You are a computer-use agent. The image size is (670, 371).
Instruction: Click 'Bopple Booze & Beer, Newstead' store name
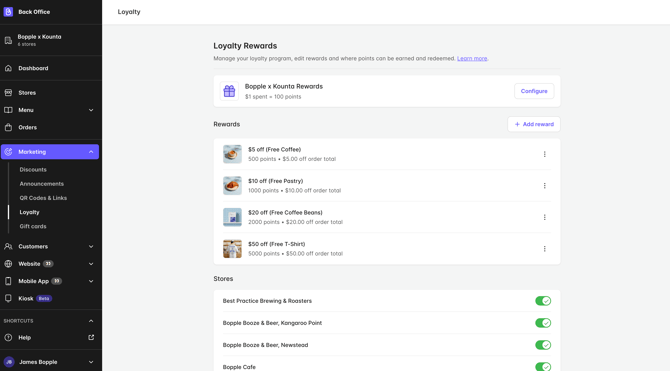[265, 345]
